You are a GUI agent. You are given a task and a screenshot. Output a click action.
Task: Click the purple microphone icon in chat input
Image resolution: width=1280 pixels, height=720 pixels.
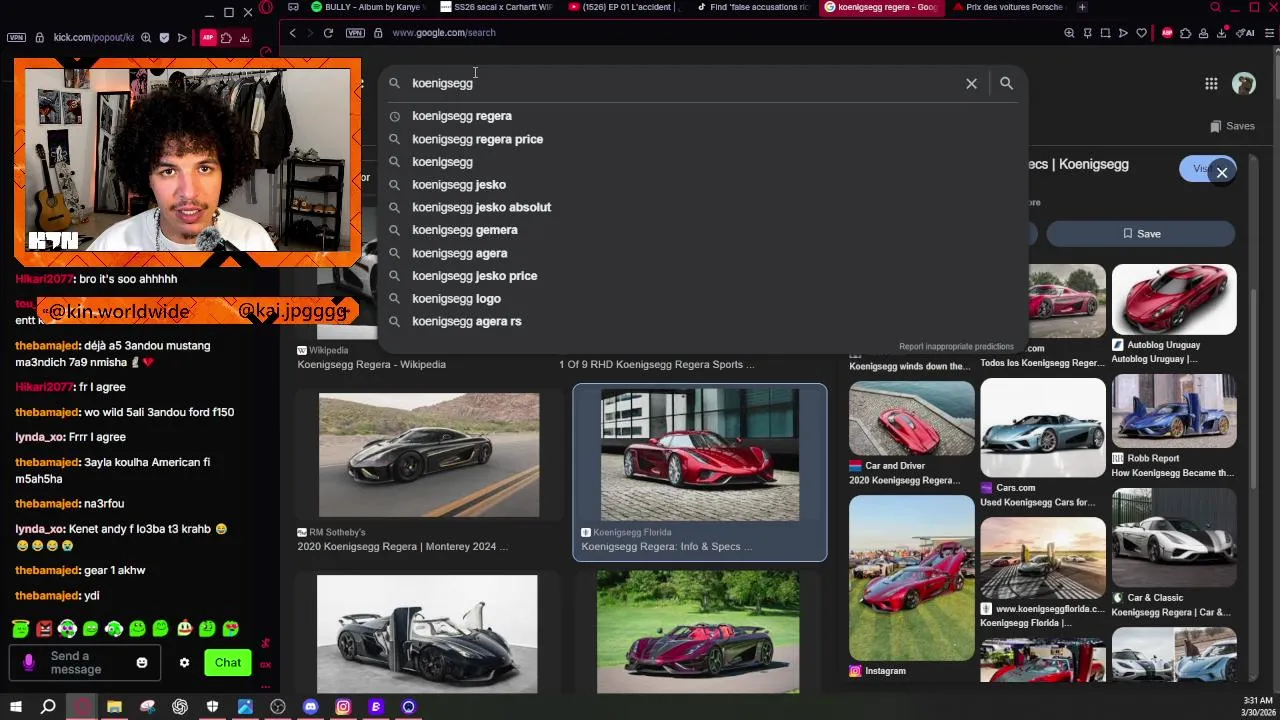click(x=28, y=663)
